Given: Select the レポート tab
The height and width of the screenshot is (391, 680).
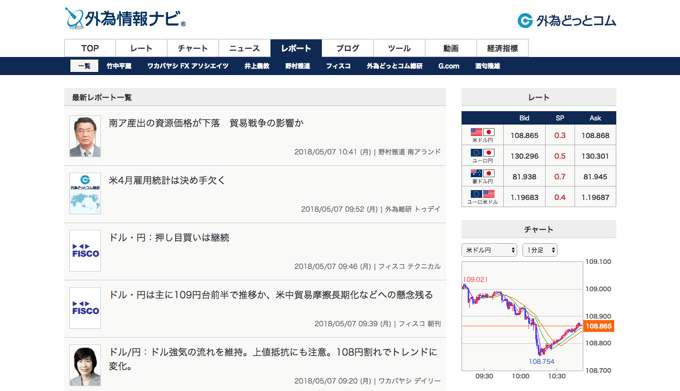Looking at the screenshot, I should click(x=296, y=48).
